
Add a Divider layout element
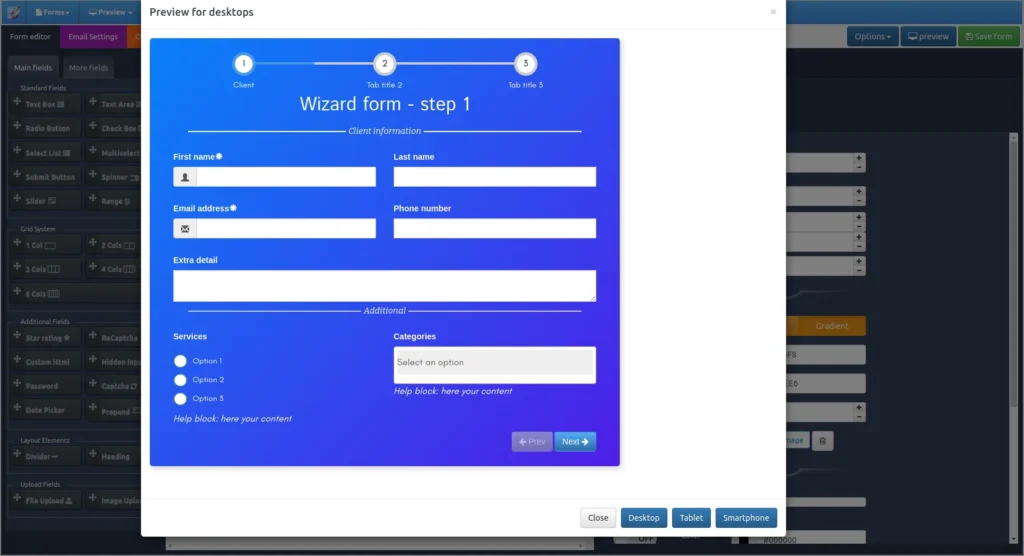click(45, 456)
